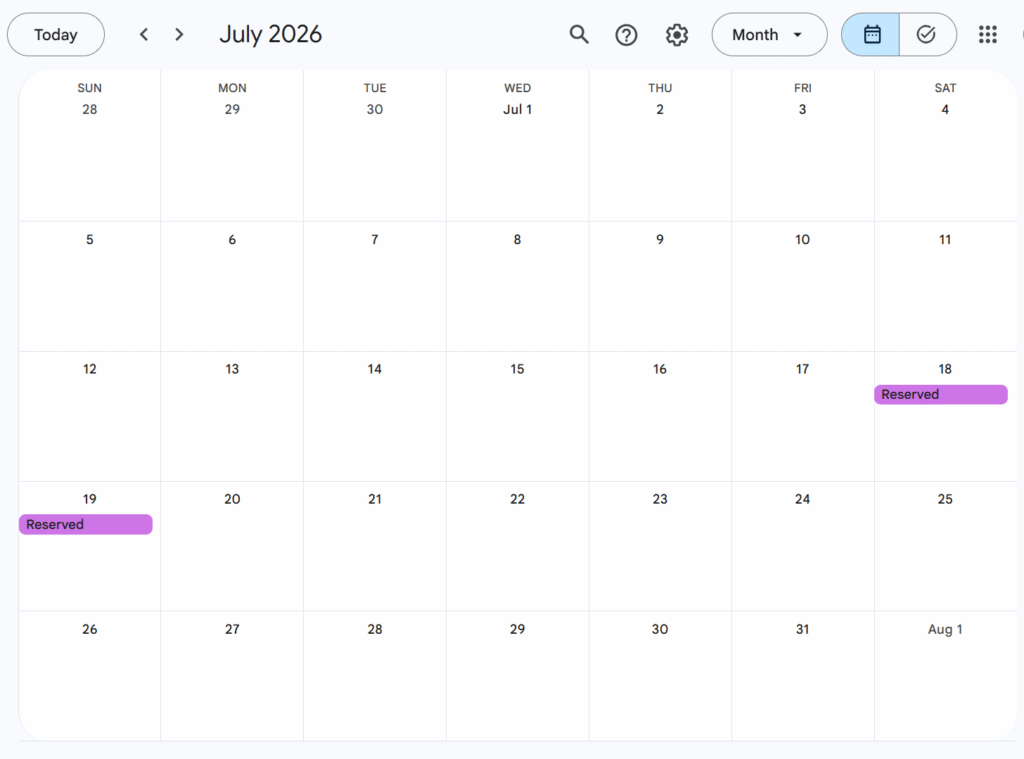
Task: Go to next month arrow
Action: [179, 35]
